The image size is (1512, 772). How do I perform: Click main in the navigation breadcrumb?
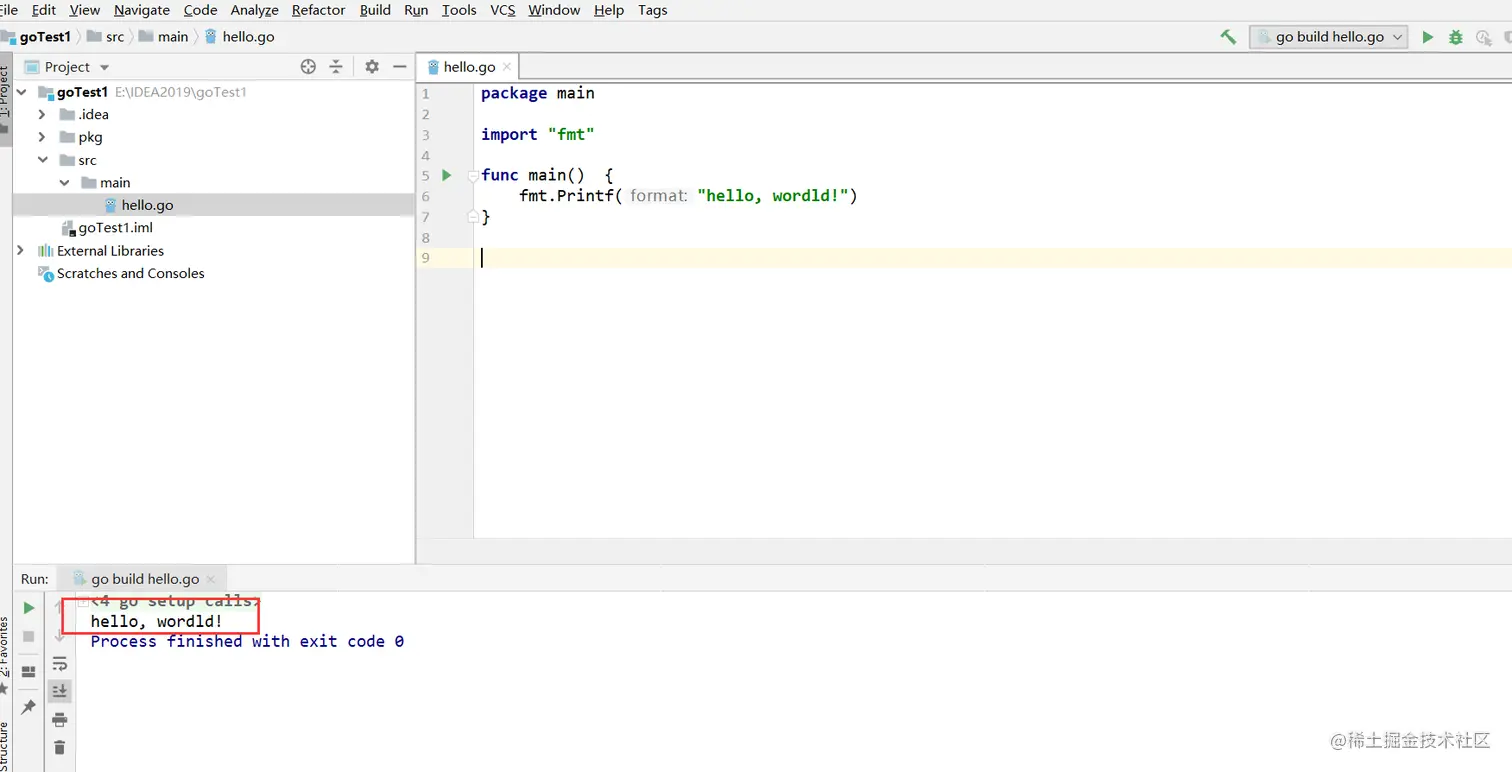click(173, 37)
